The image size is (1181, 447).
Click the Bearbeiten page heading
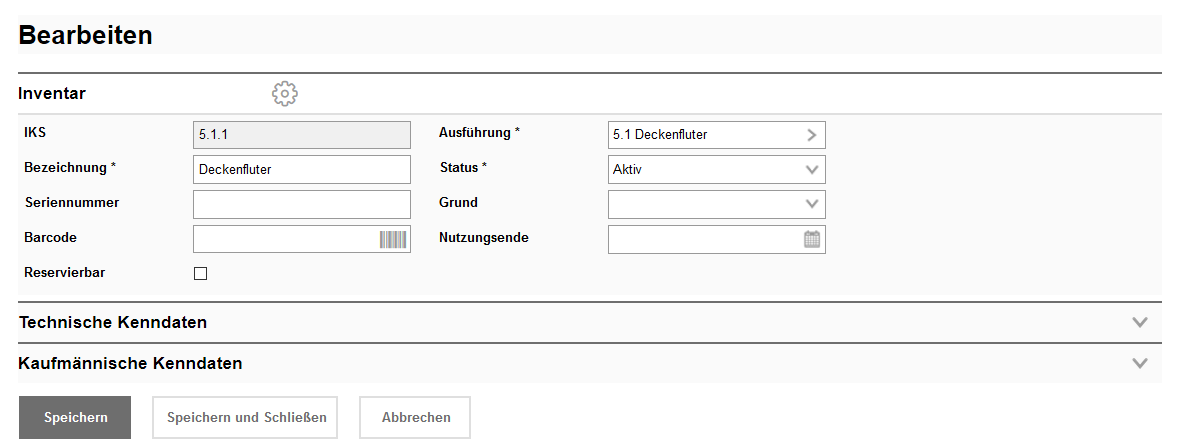tap(86, 36)
